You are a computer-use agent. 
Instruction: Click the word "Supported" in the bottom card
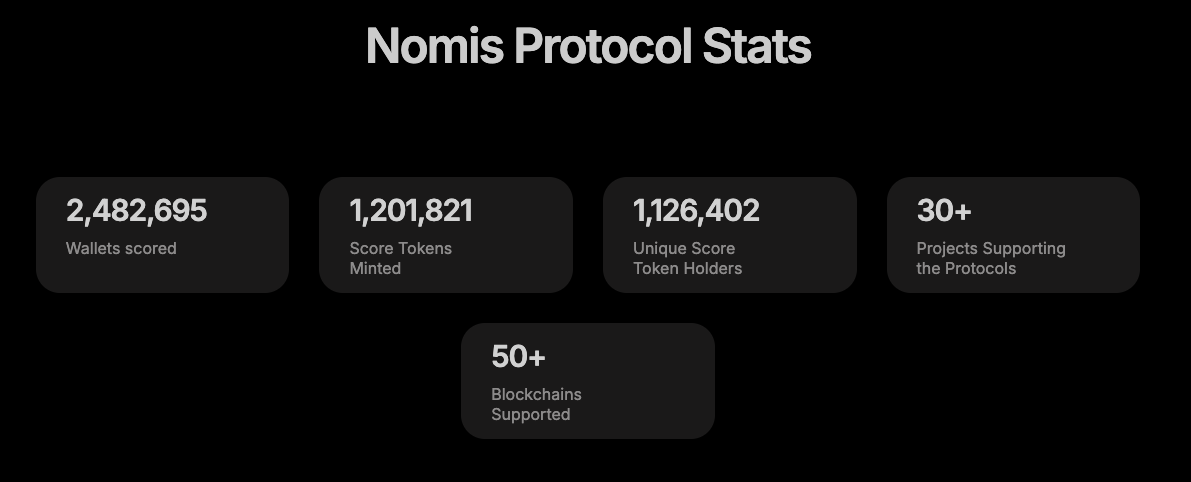(530, 414)
